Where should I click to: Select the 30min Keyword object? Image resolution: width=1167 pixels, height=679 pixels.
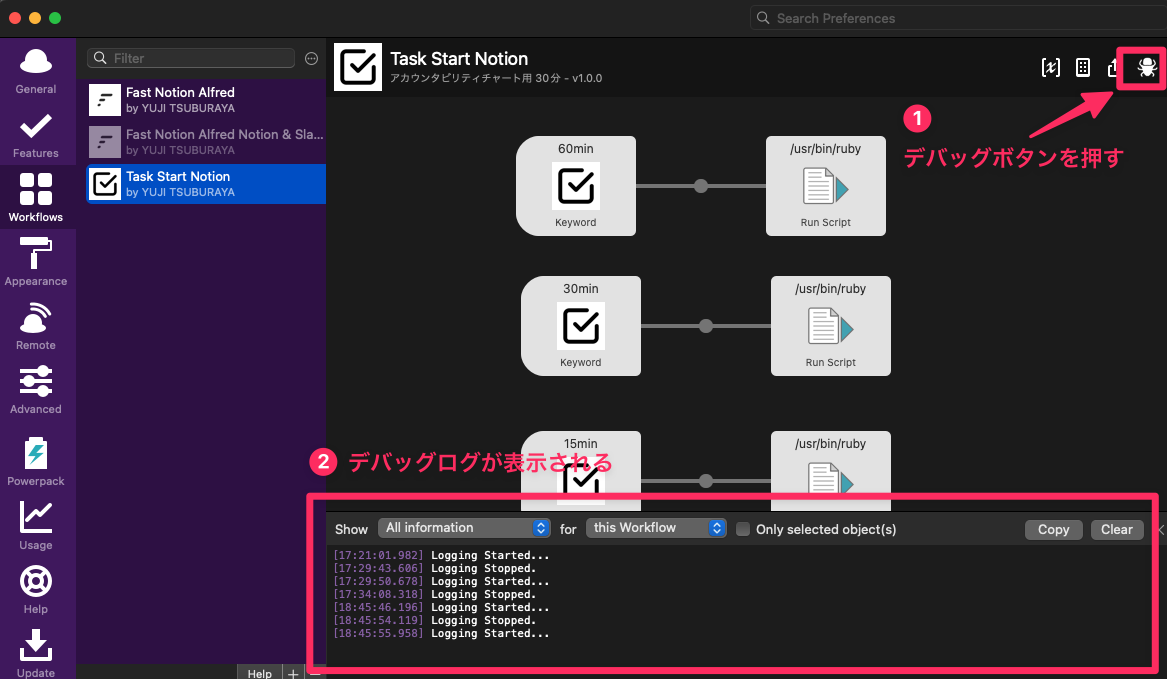pyautogui.click(x=581, y=326)
